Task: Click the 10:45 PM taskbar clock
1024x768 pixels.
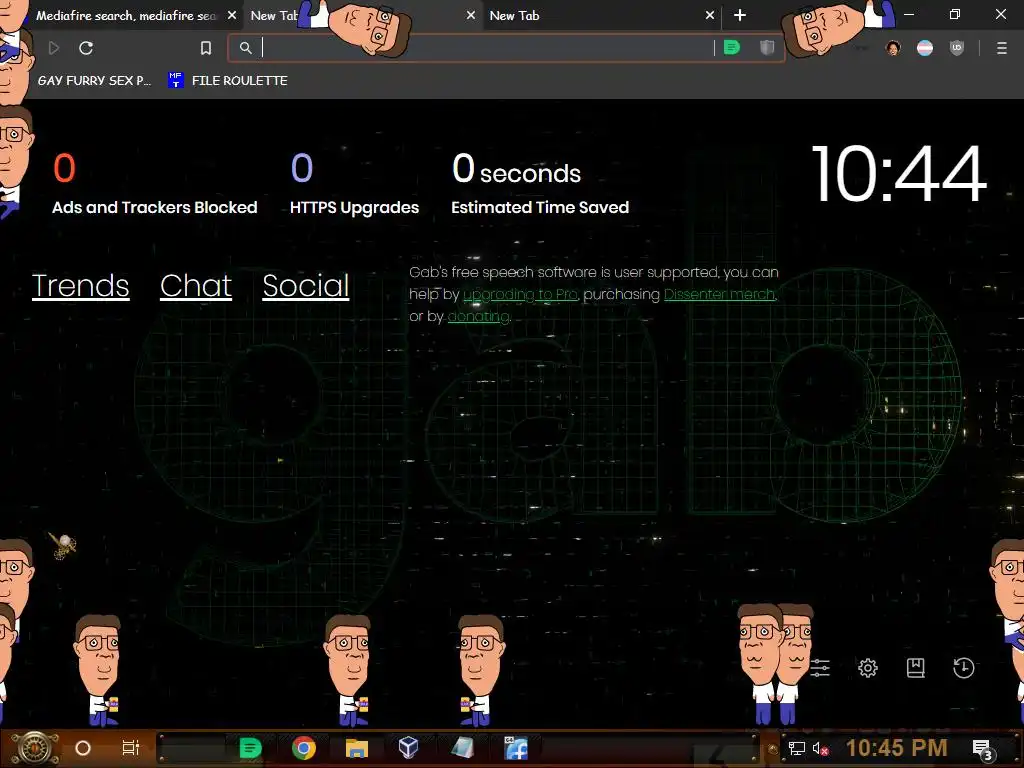Action: (897, 748)
